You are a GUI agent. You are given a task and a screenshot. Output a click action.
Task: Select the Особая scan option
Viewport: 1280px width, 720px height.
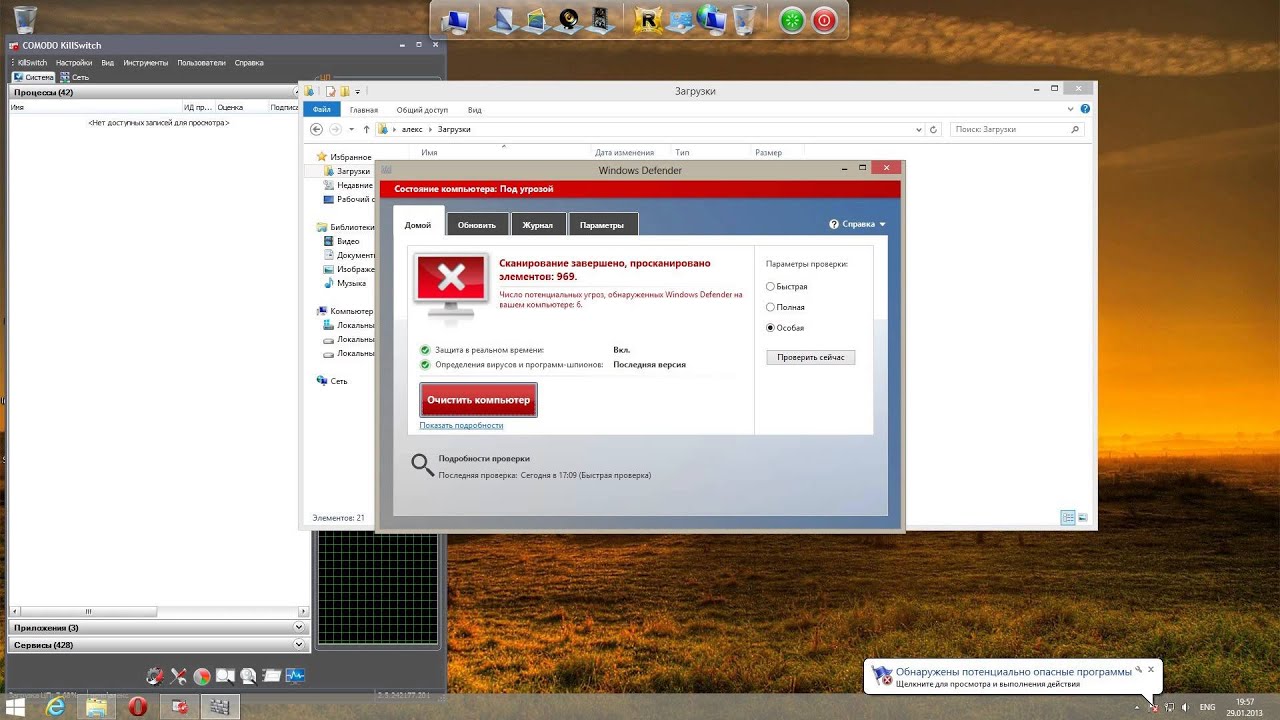(770, 328)
